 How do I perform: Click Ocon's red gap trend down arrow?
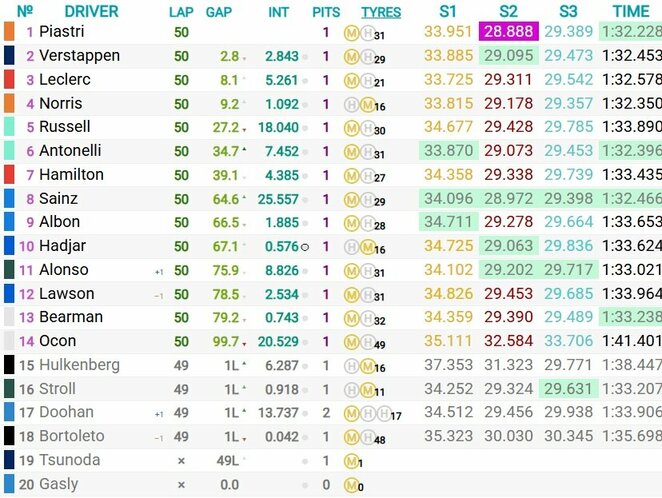pyautogui.click(x=244, y=345)
